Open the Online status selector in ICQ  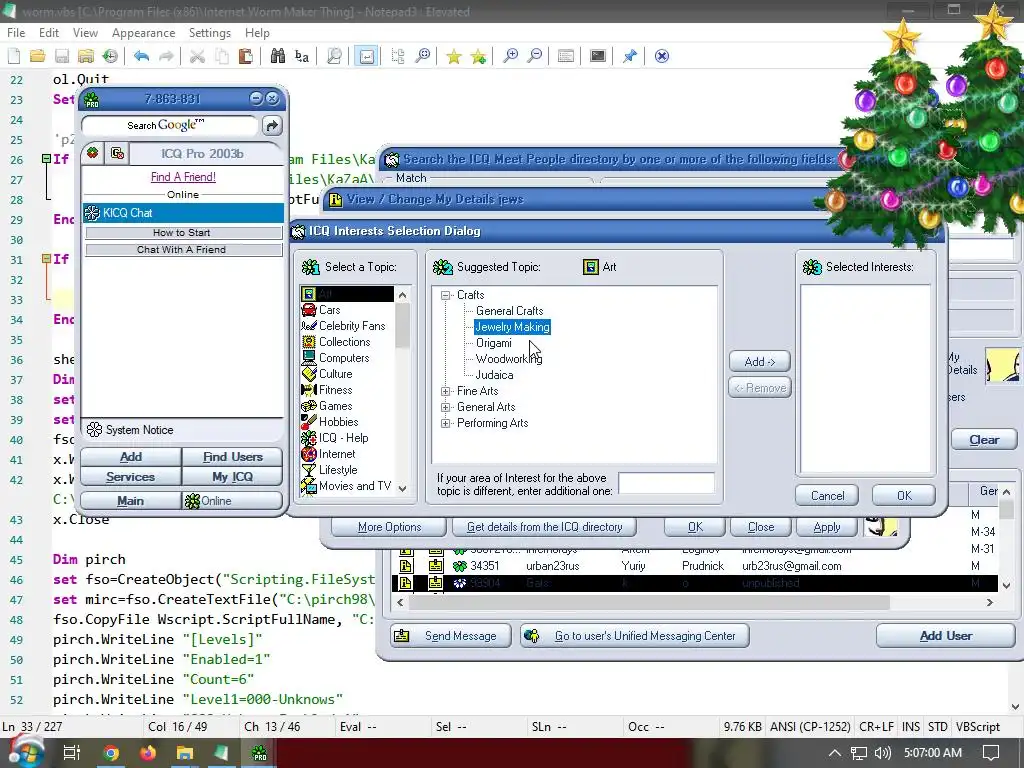[232, 501]
